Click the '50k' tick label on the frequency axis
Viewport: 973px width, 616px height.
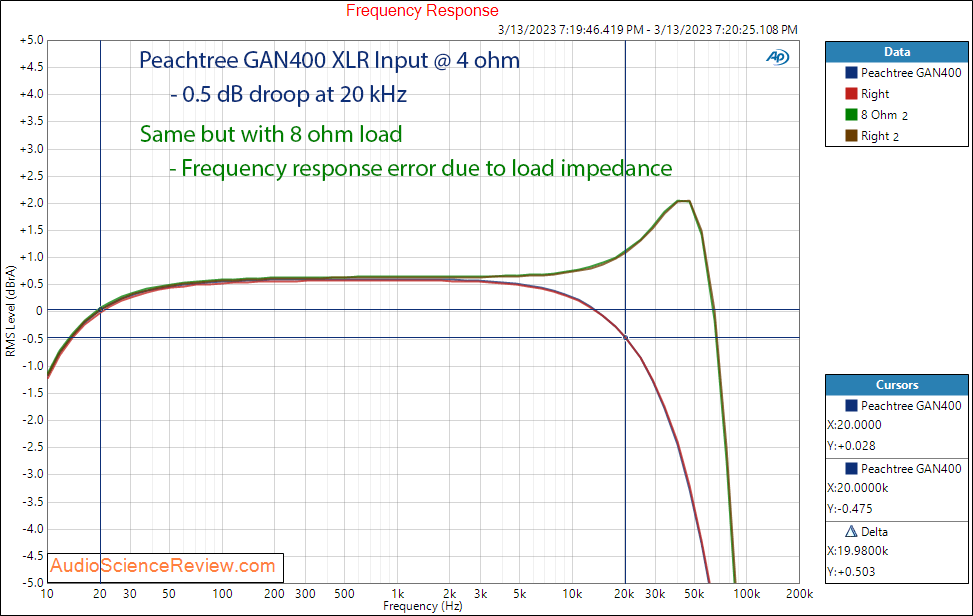694,594
